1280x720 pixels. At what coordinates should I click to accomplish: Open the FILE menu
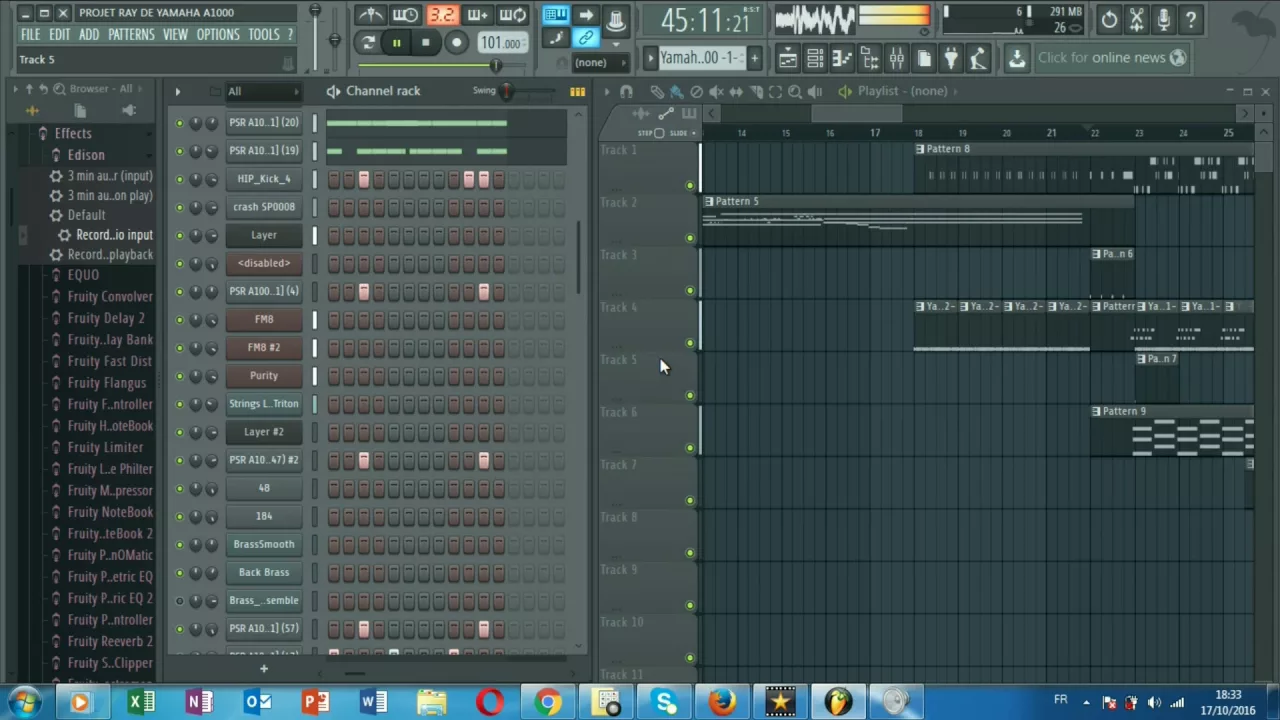click(30, 35)
